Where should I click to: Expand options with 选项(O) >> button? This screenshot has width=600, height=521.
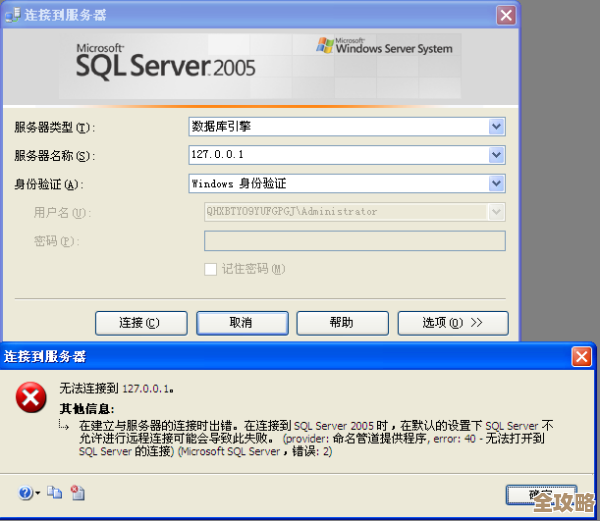coord(453,323)
